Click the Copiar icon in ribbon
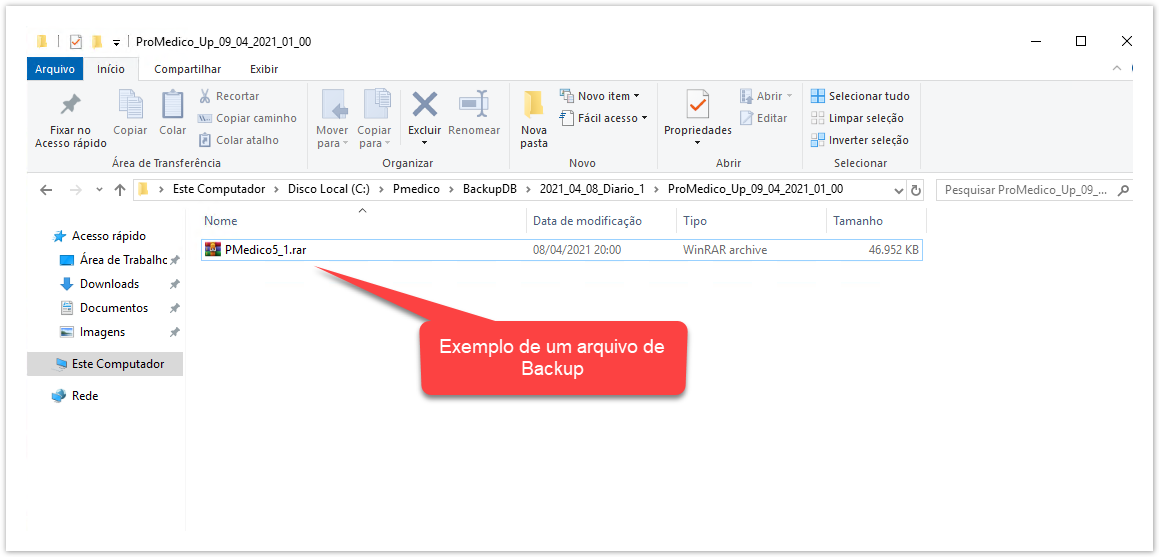The image size is (1159, 557). coord(130,105)
